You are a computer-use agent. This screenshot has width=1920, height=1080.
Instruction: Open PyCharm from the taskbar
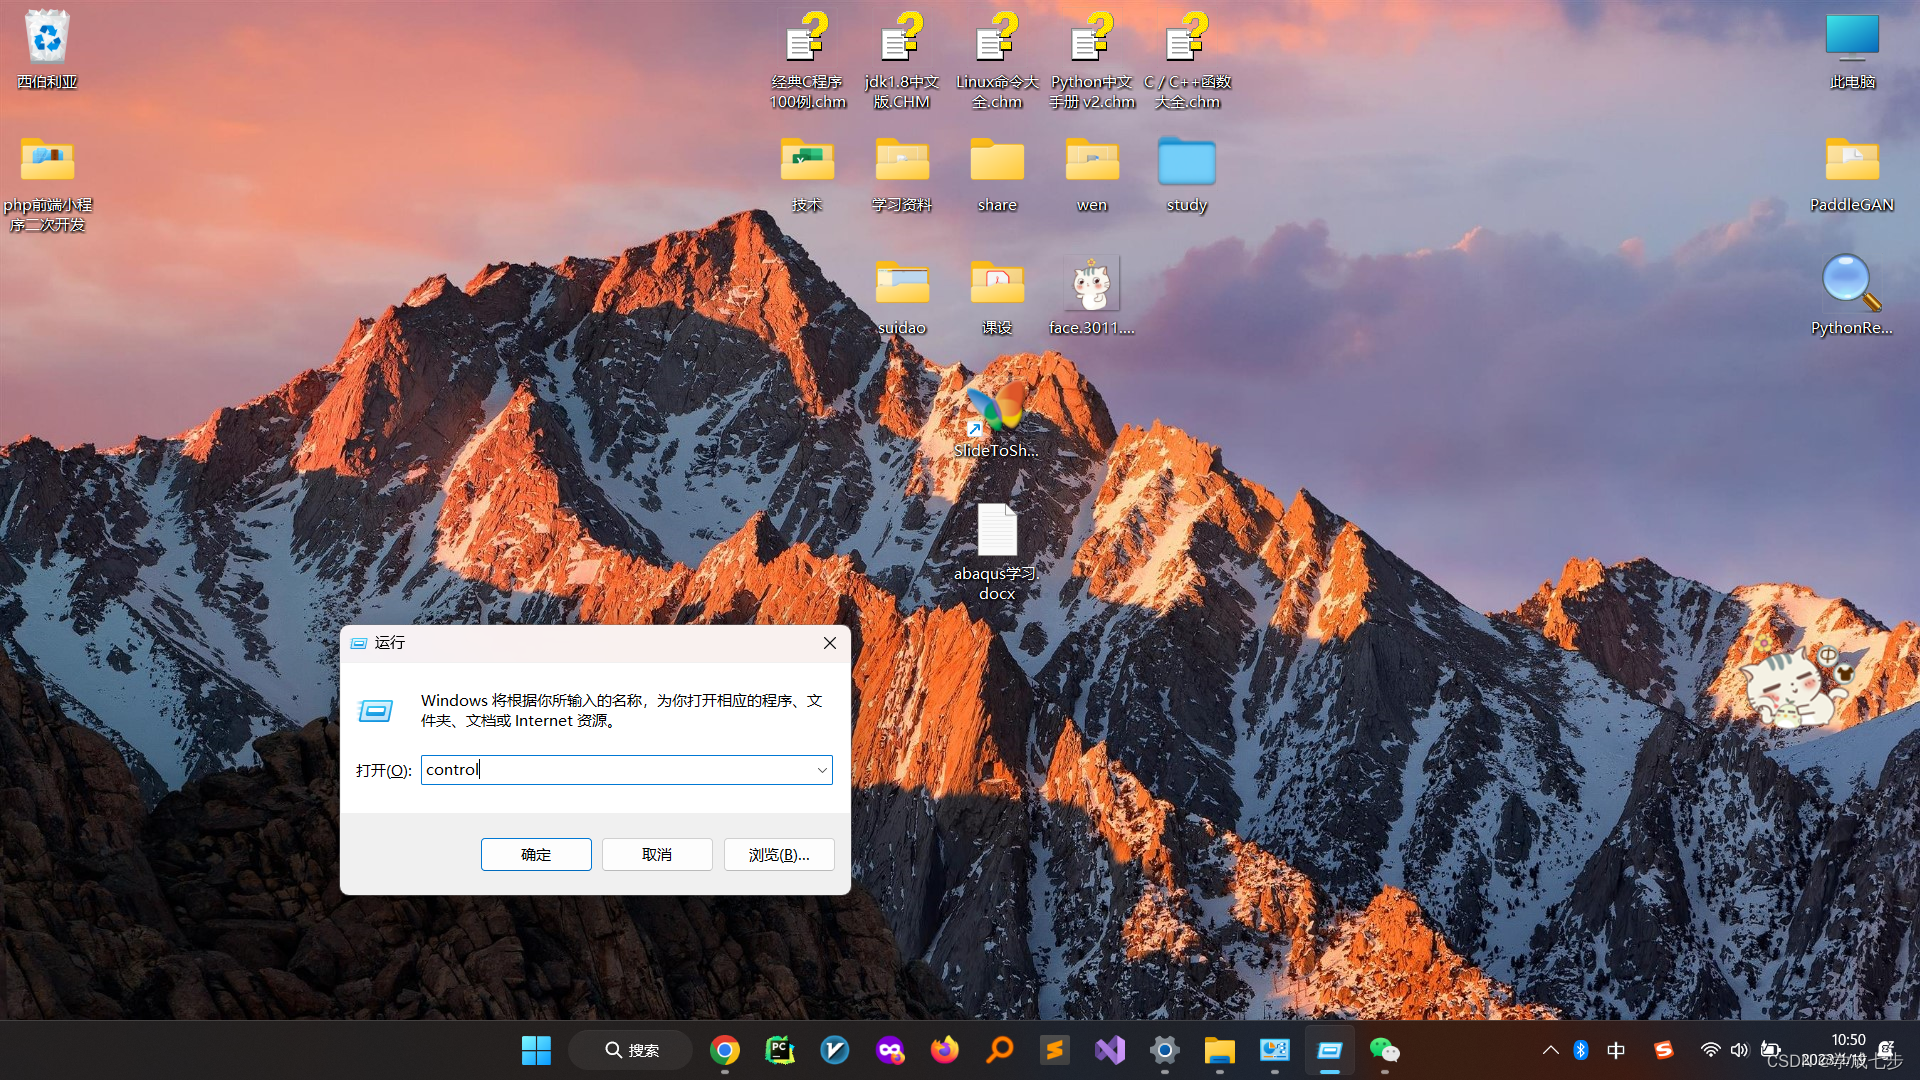click(780, 1050)
